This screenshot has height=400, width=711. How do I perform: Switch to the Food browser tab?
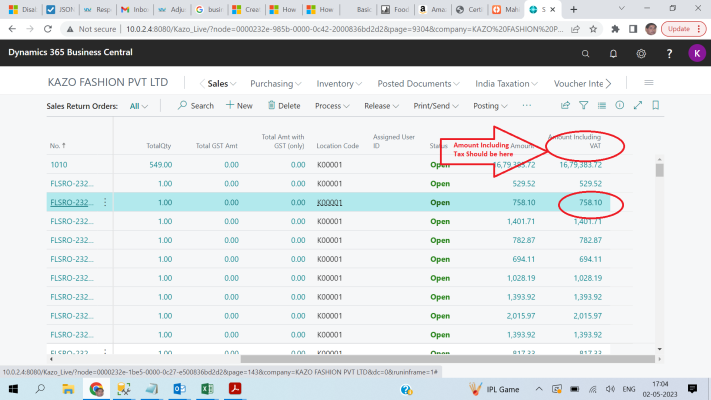pyautogui.click(x=395, y=10)
